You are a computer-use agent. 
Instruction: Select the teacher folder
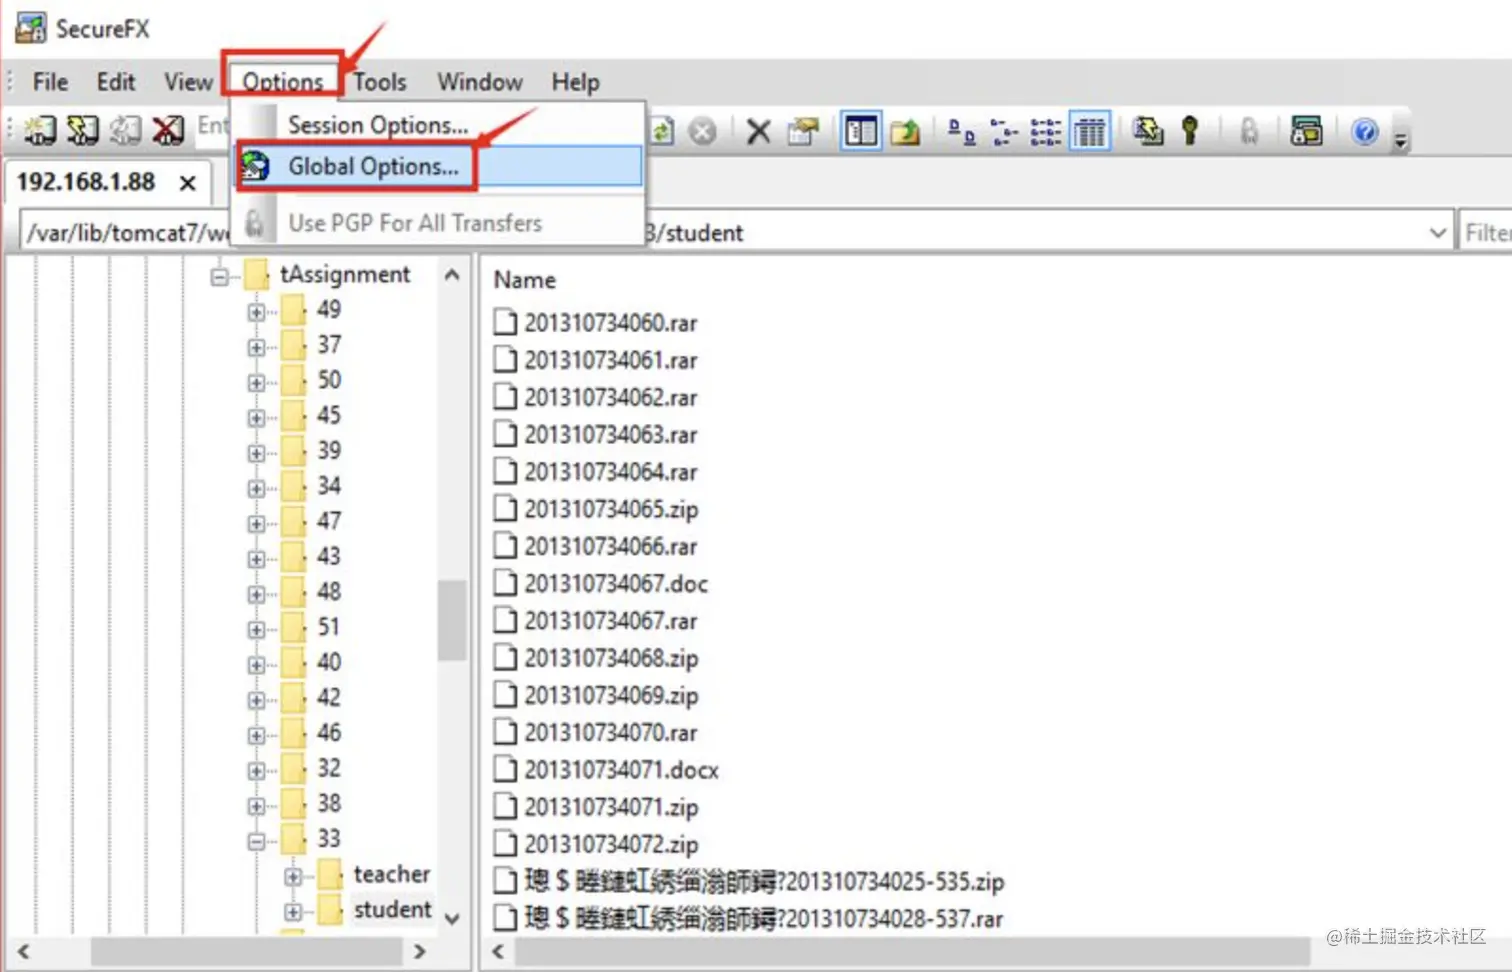point(392,874)
